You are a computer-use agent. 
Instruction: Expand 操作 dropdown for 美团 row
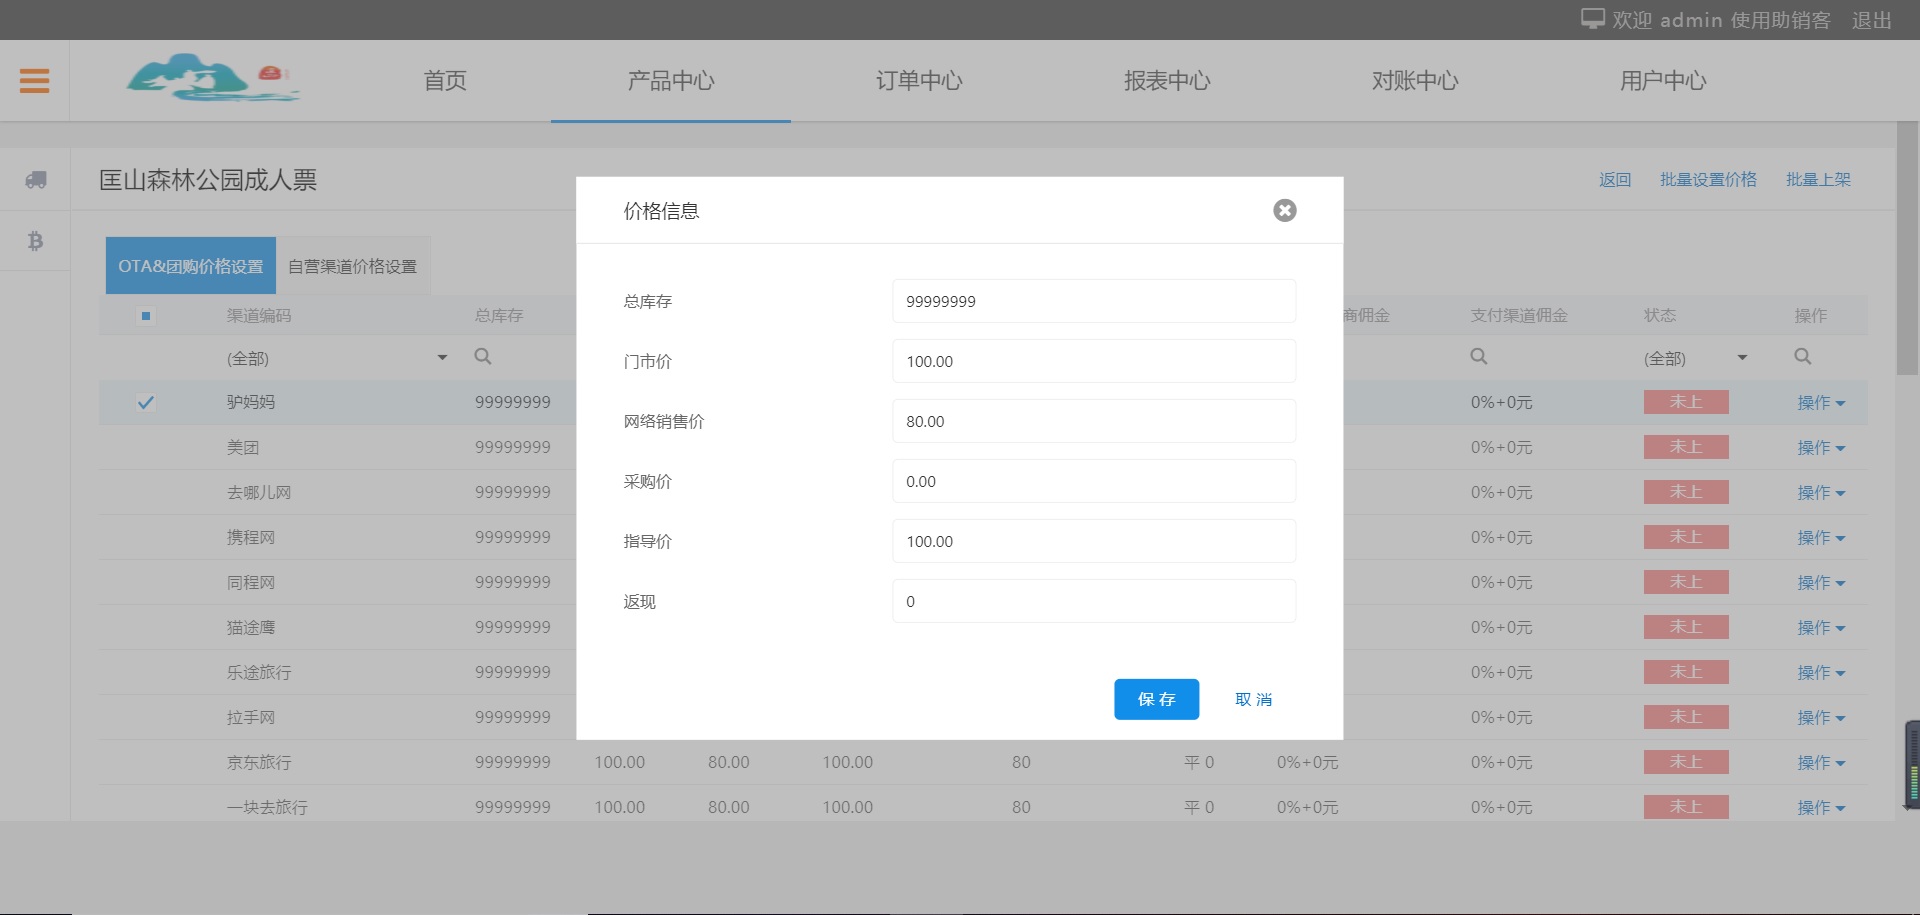[1820, 448]
